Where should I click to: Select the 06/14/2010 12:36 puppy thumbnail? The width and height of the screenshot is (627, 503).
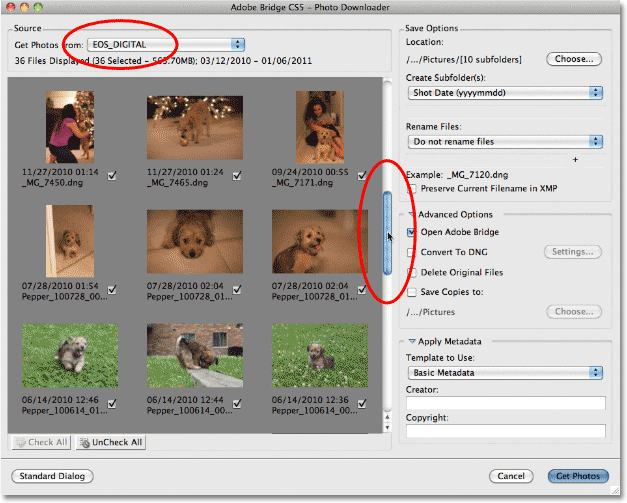(x=320, y=355)
